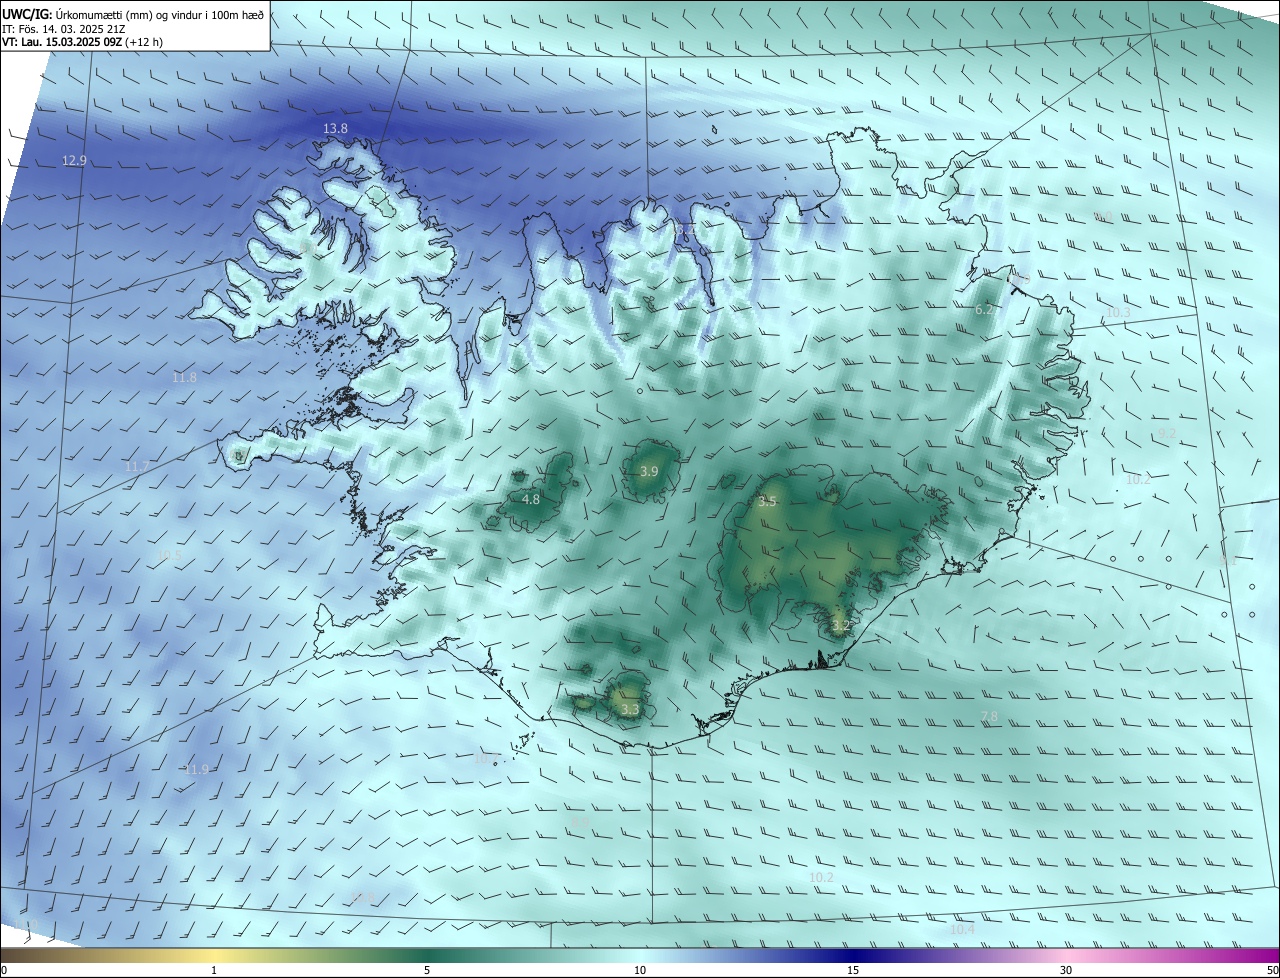Click the color scale tick label 0
Viewport: 1280px width, 978px height.
[x=4, y=970]
